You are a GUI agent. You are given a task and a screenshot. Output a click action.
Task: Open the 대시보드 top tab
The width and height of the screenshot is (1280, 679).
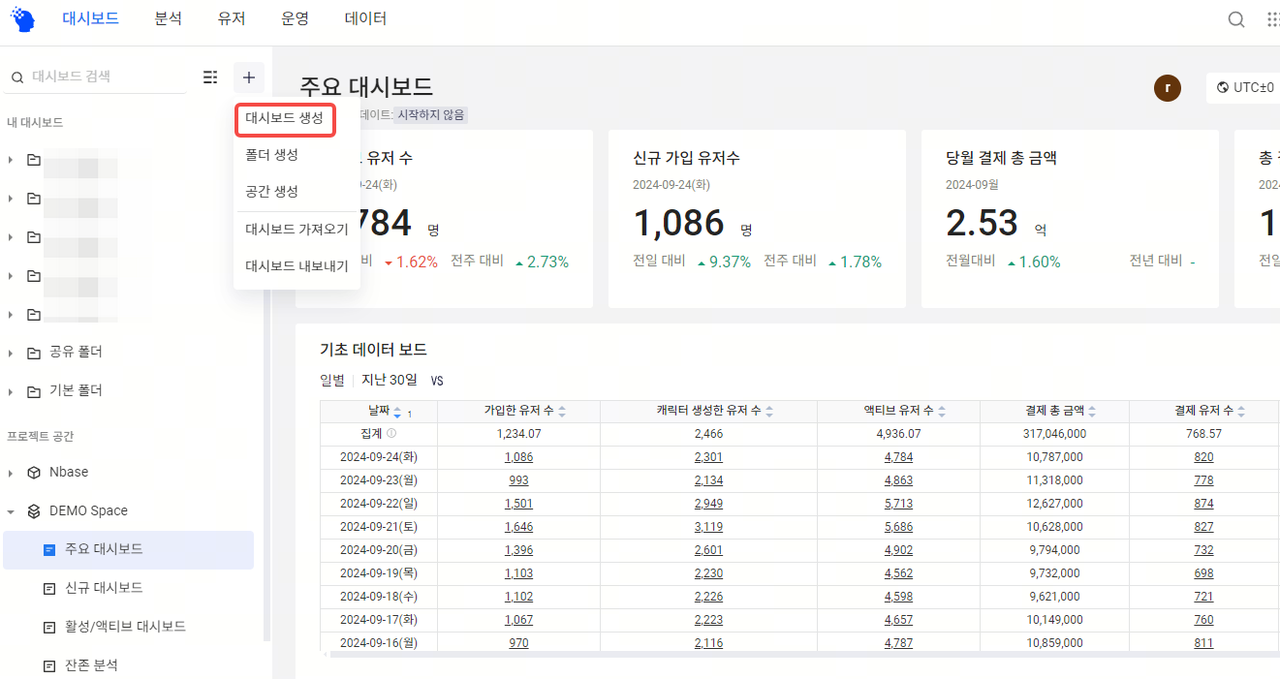tap(90, 19)
